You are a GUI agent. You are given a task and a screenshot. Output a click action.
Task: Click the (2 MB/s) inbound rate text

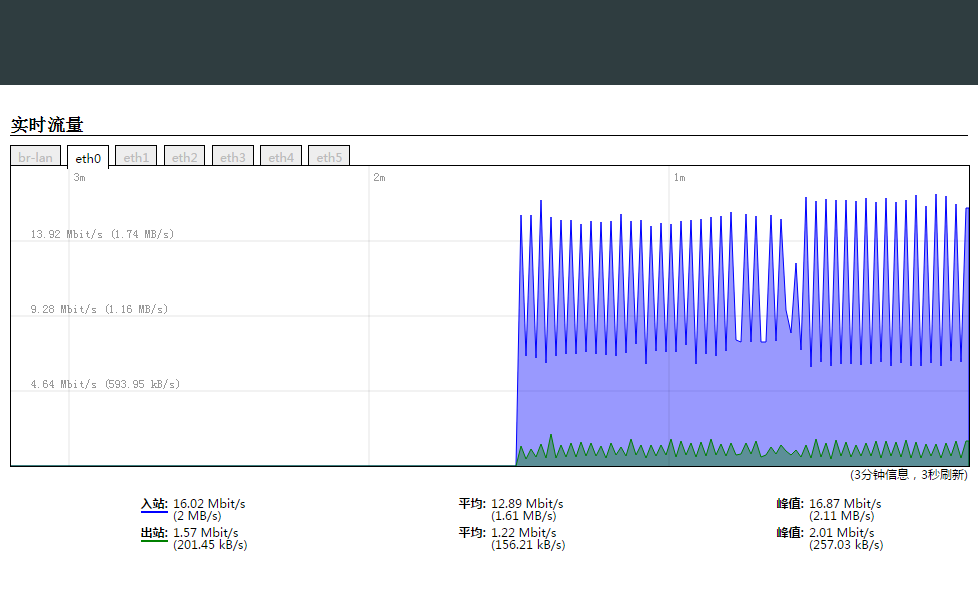197,516
